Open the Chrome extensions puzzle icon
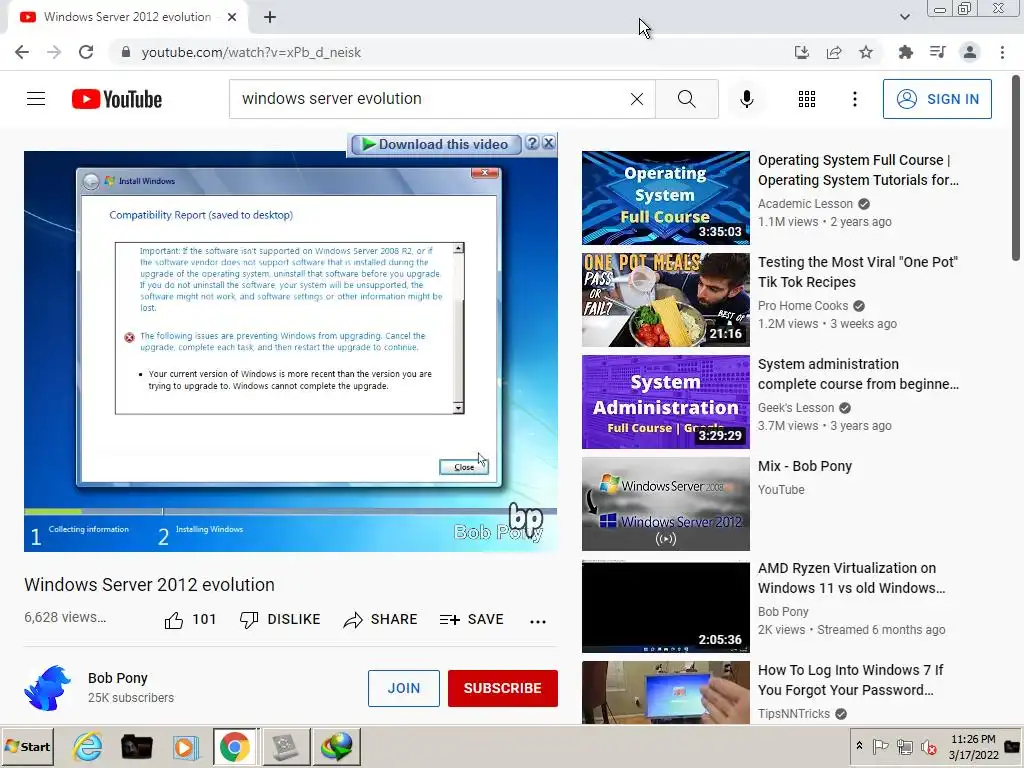 [905, 52]
